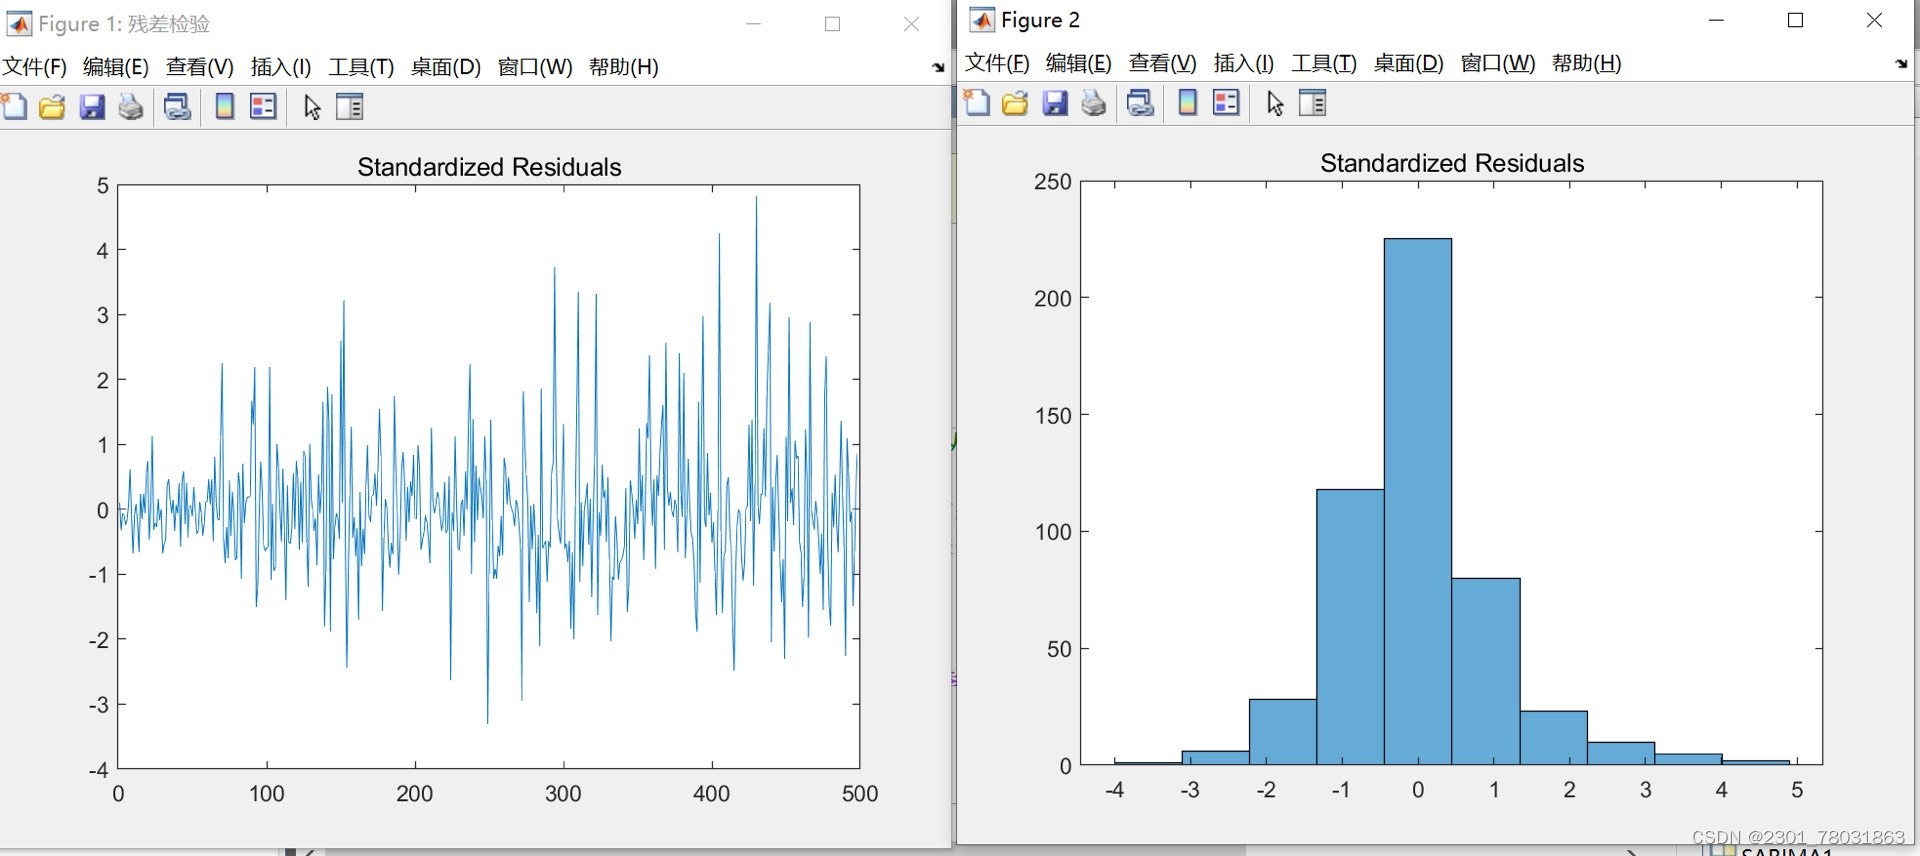Open the 窗口(W) menu in Figure 2

pos(1498,63)
